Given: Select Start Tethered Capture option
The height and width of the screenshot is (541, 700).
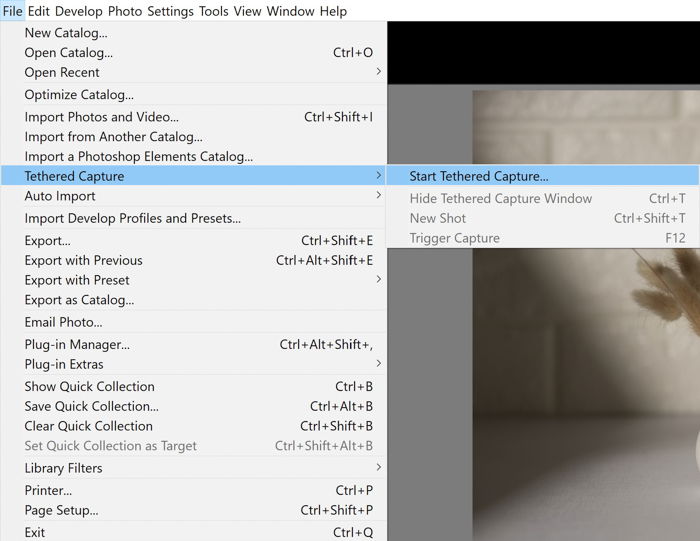Looking at the screenshot, I should pos(479,176).
